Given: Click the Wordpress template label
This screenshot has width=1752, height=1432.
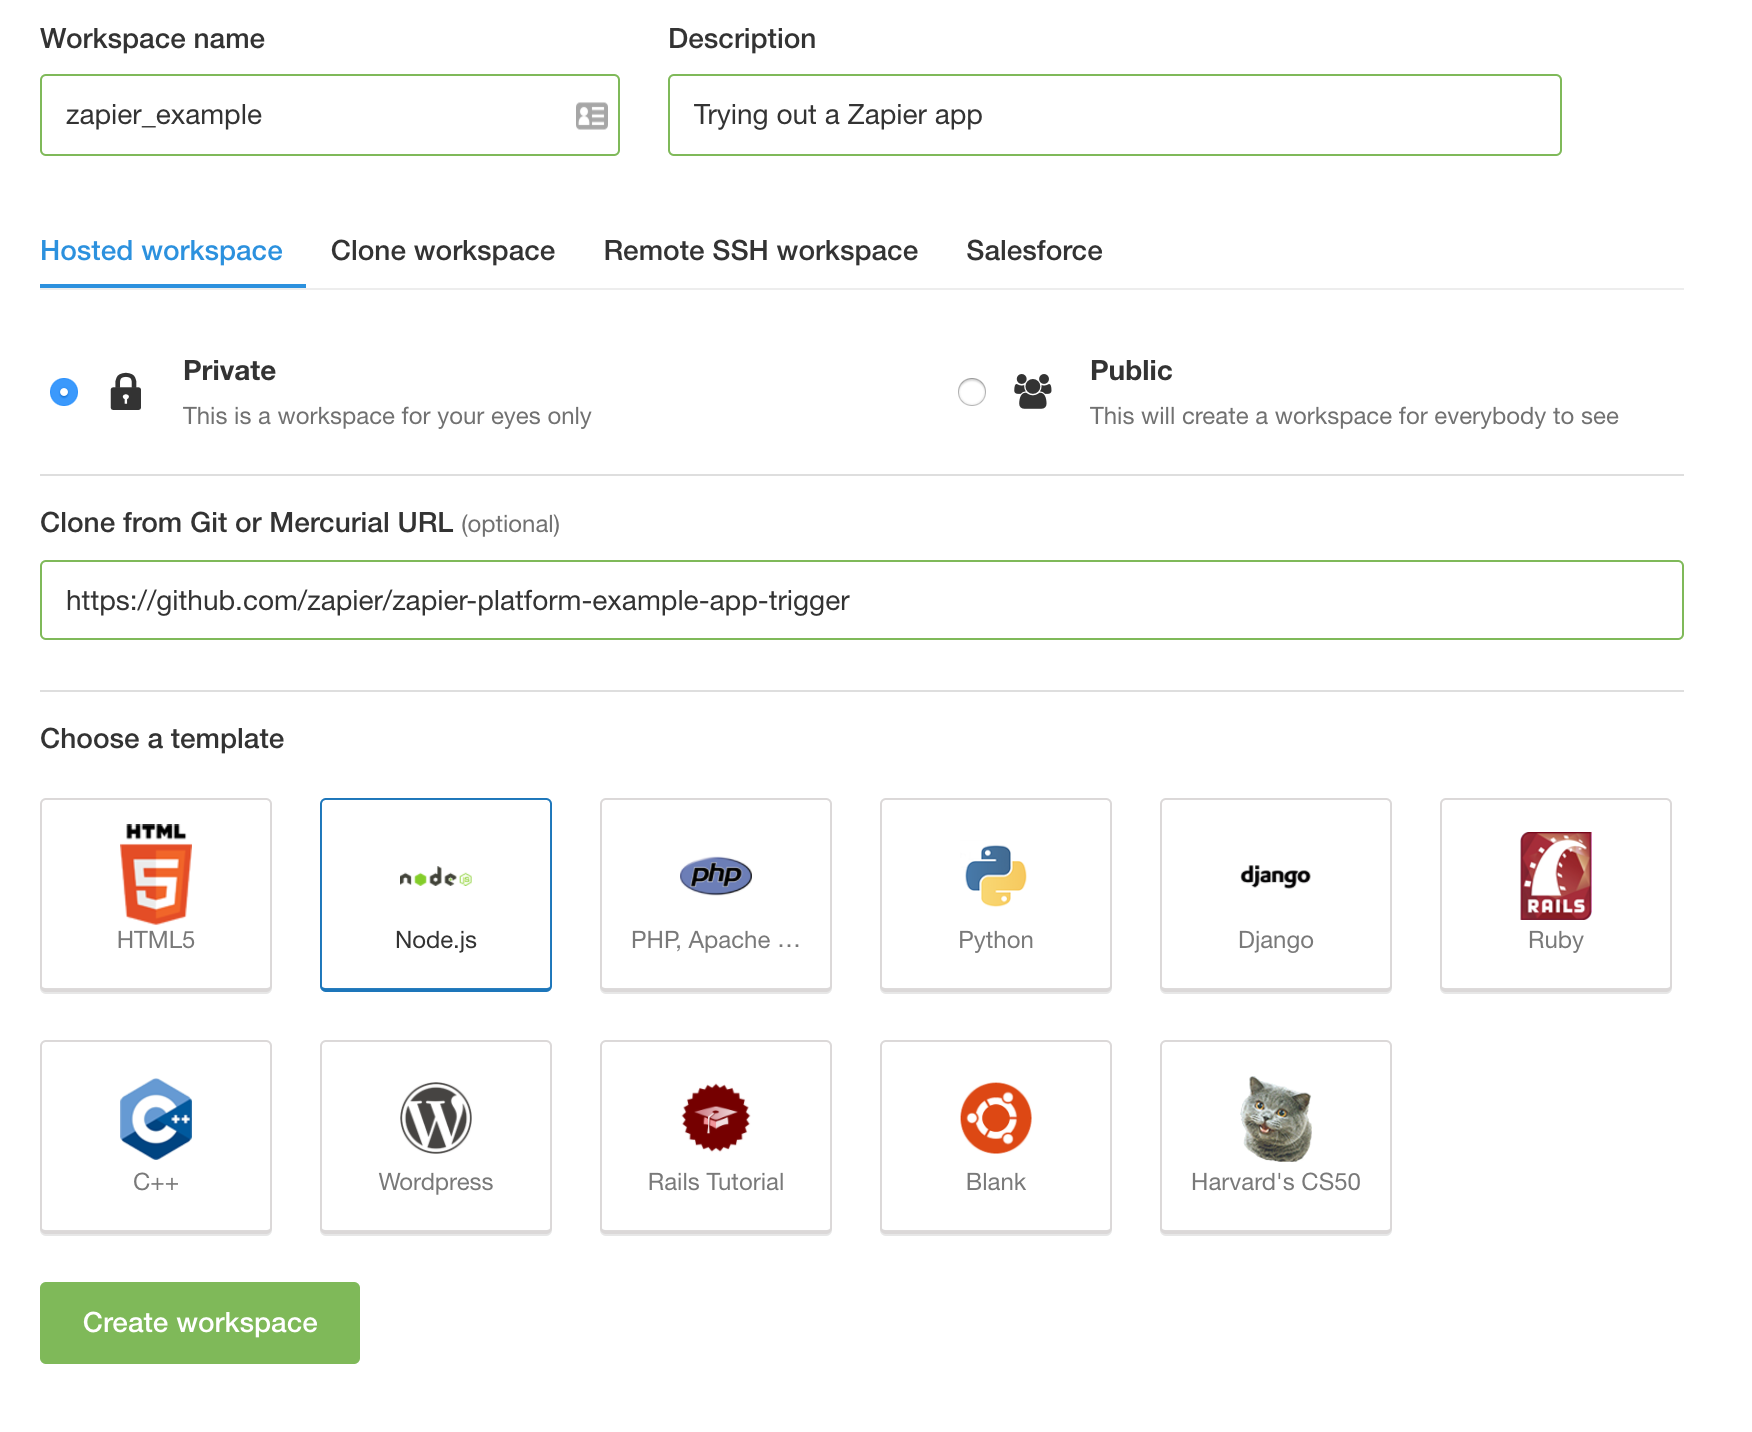Looking at the screenshot, I should (436, 1182).
